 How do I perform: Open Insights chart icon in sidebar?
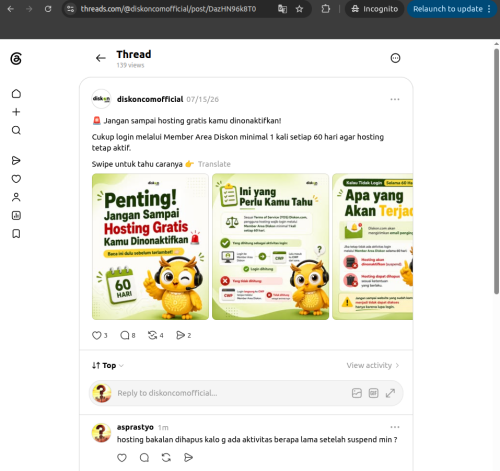pyautogui.click(x=16, y=216)
